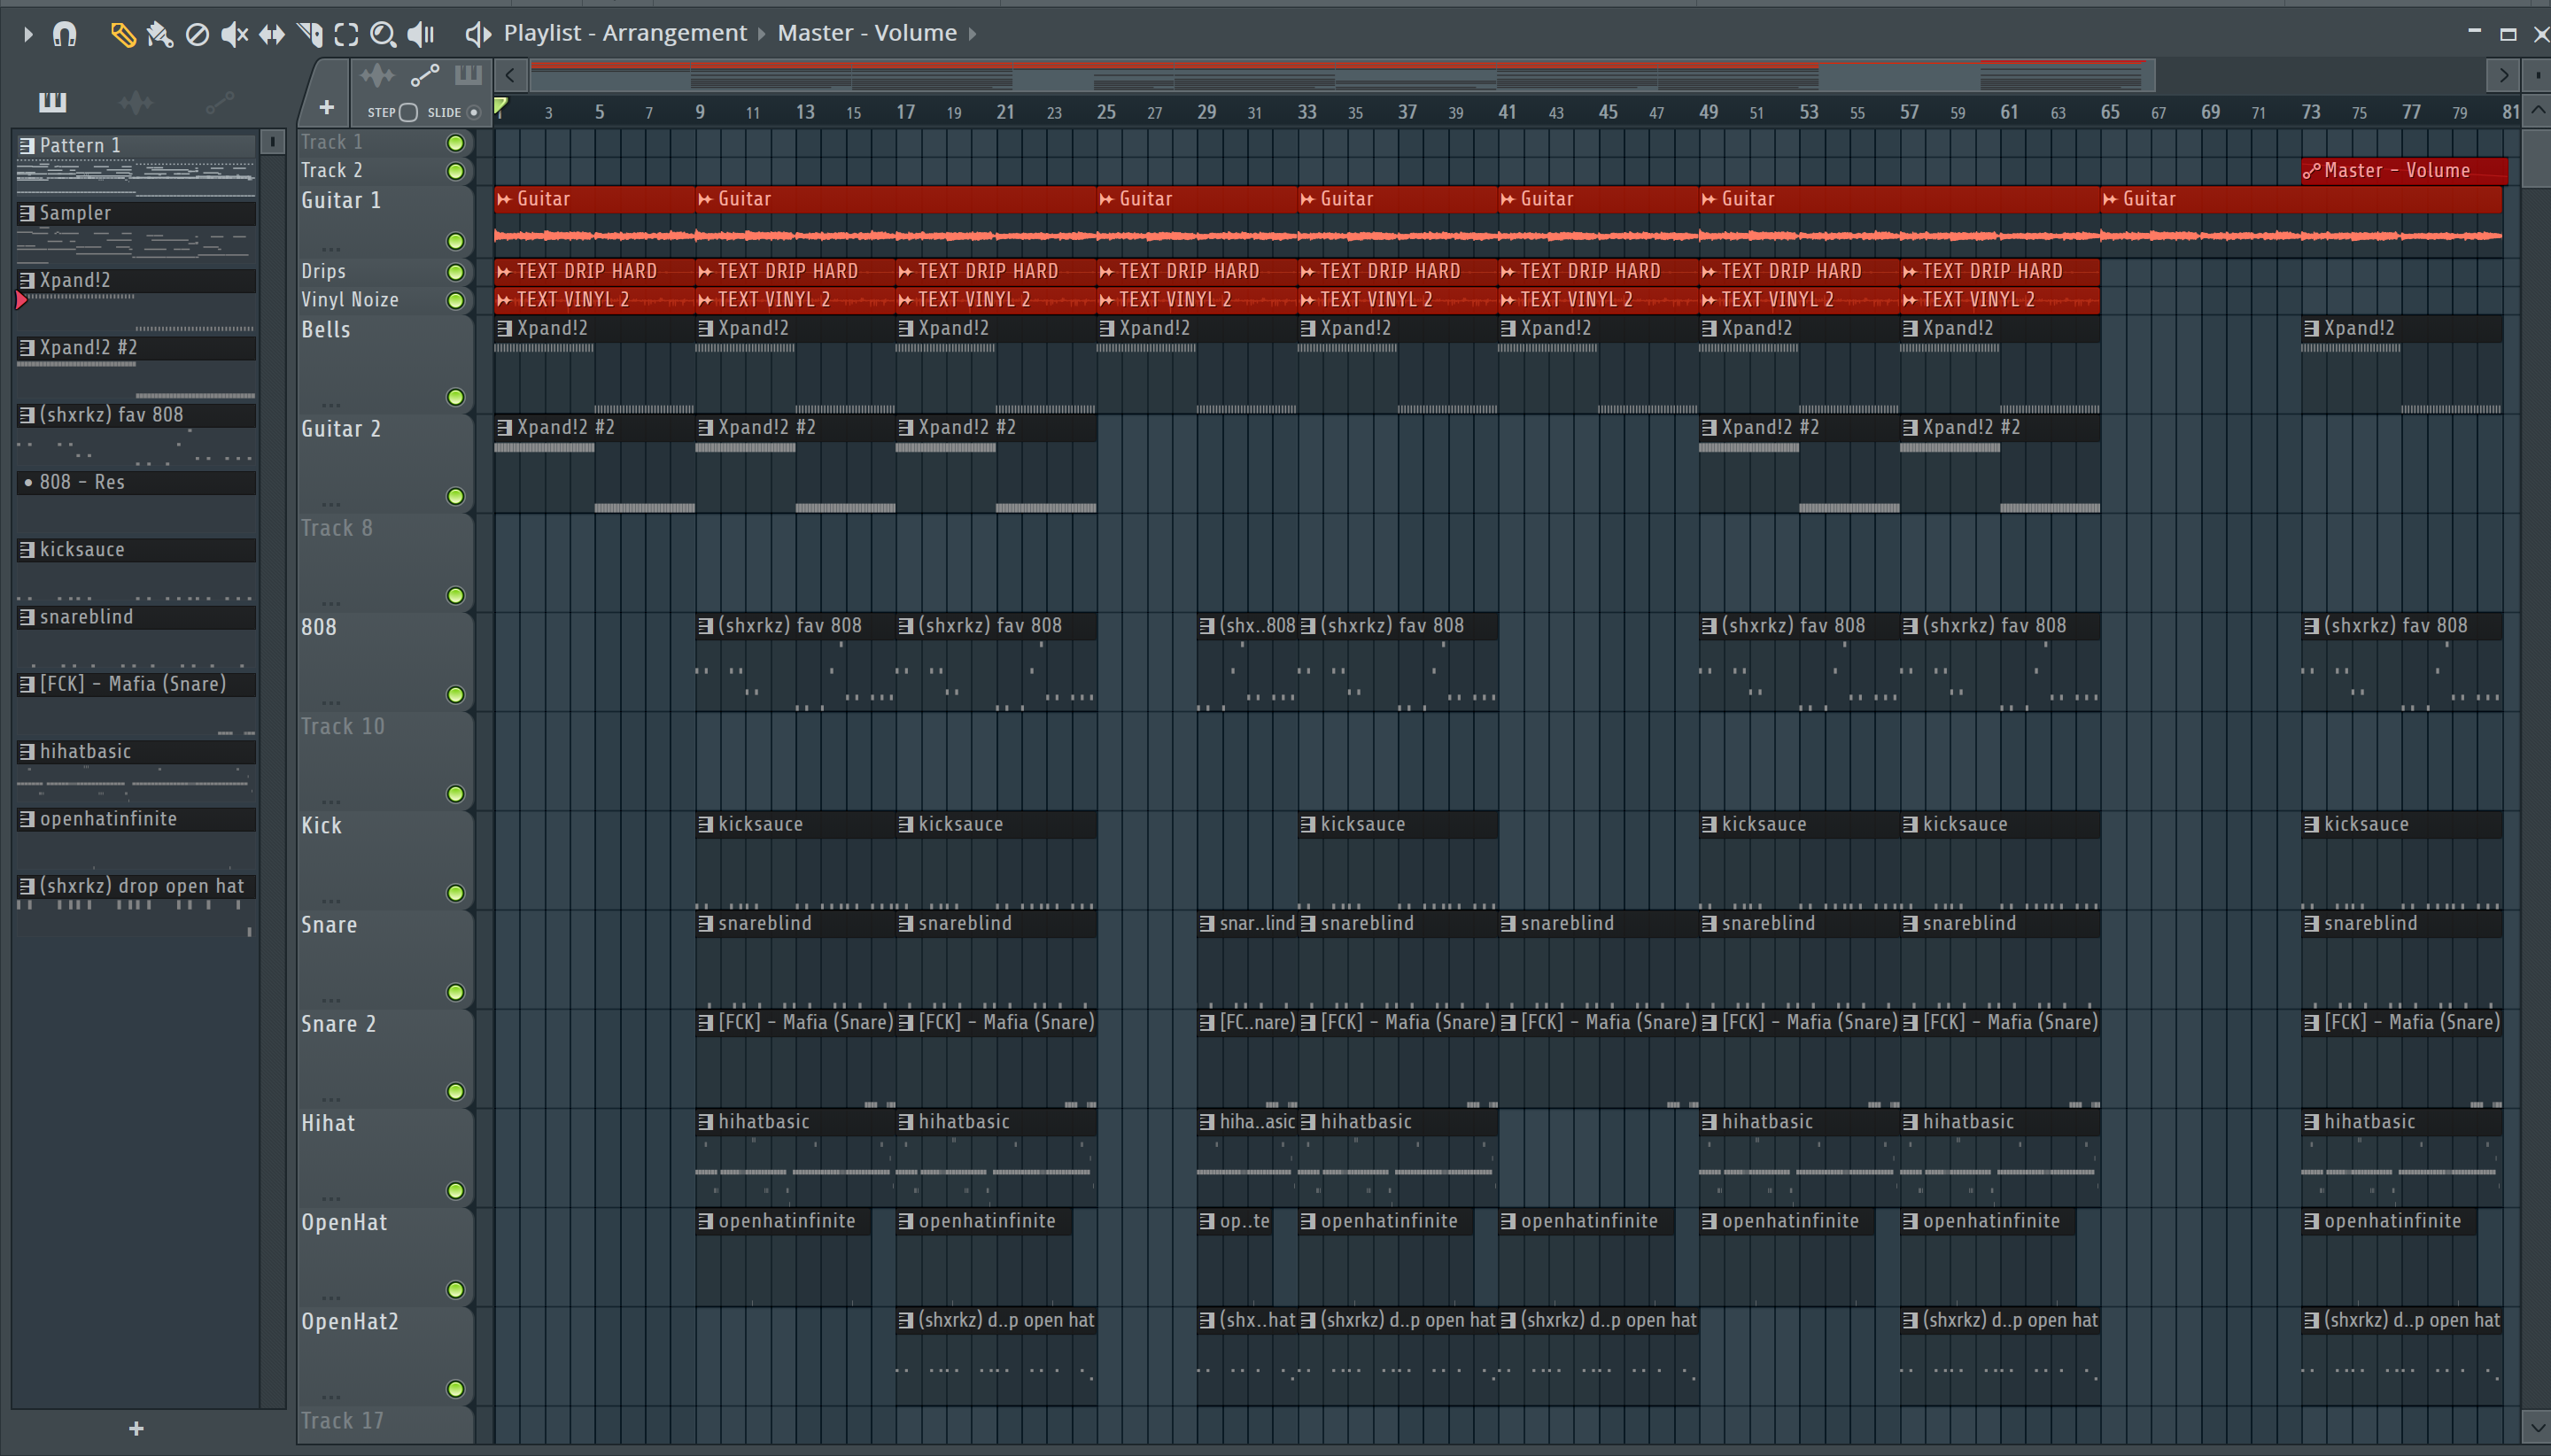Select the Draw pencil tool
Image resolution: width=2551 pixels, height=1456 pixels.
coord(122,35)
